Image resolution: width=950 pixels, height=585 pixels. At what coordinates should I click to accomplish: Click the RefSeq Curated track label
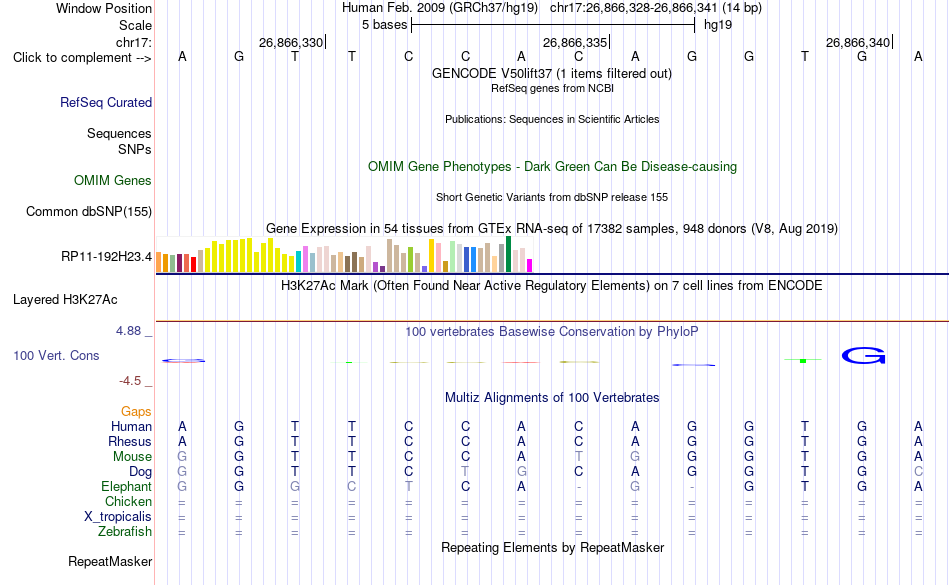[x=106, y=102]
